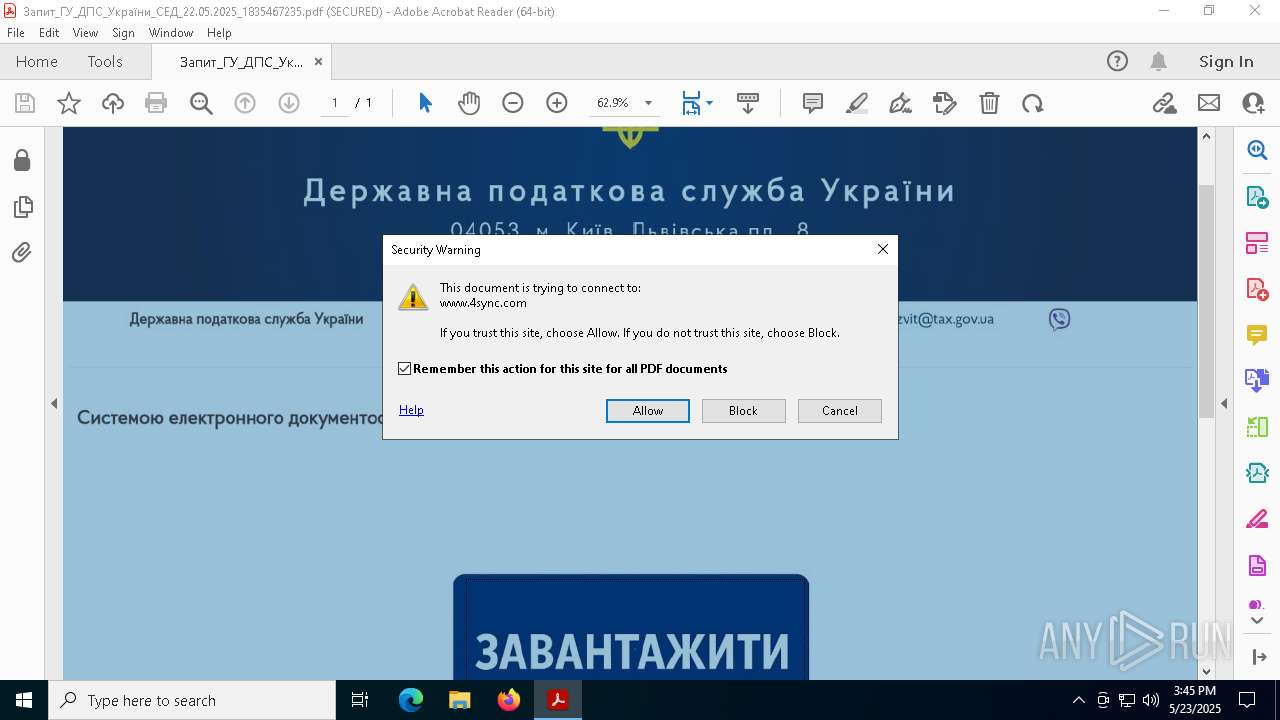Open Windows Start menu
The width and height of the screenshot is (1280, 720).
24,700
